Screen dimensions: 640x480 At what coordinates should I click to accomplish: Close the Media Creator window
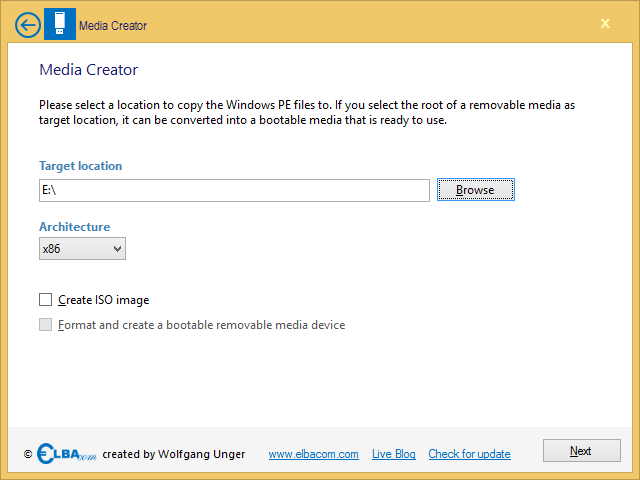tap(605, 23)
